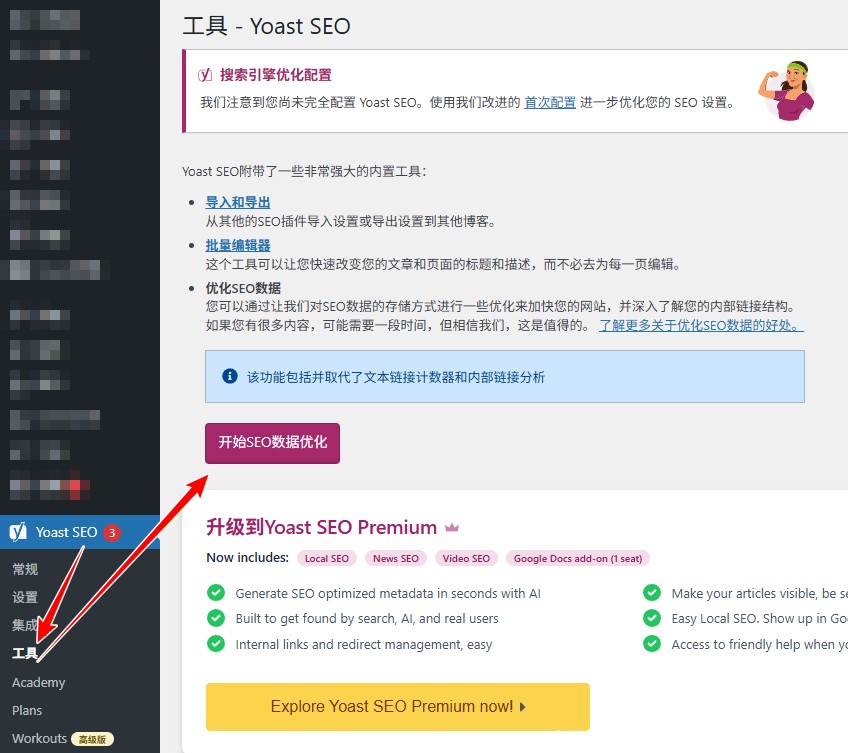The image size is (848, 753).
Task: Click the green check beside Easy Local SEO
Action: [652, 618]
